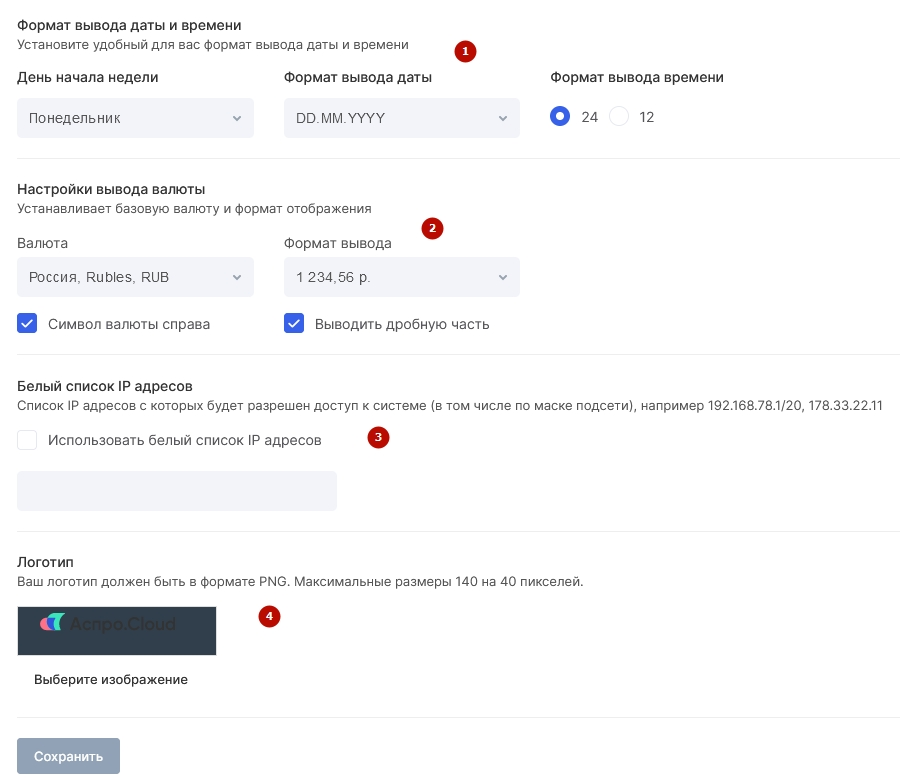Image resolution: width=900 pixels, height=782 pixels.
Task: Click the red annotation marker number 4
Action: click(x=269, y=617)
